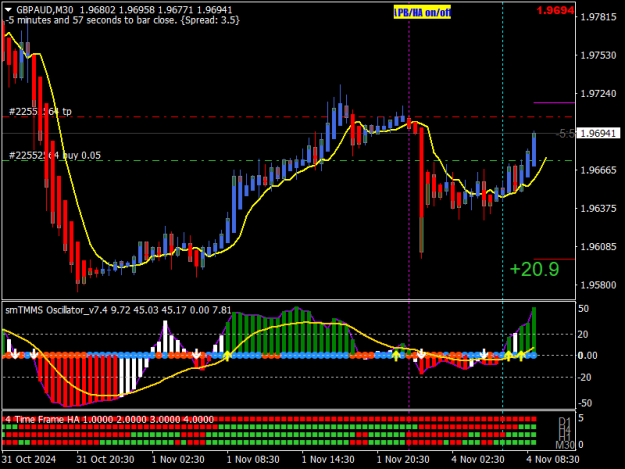Toggle the PB/HA on/off button
This screenshot has height=469, width=625.
pyautogui.click(x=422, y=13)
